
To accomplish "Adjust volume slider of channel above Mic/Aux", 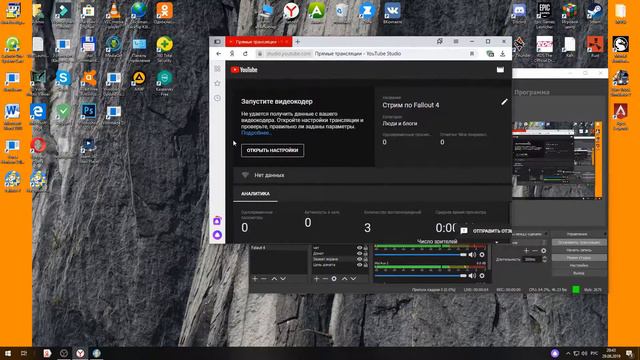I will click(420, 255).
